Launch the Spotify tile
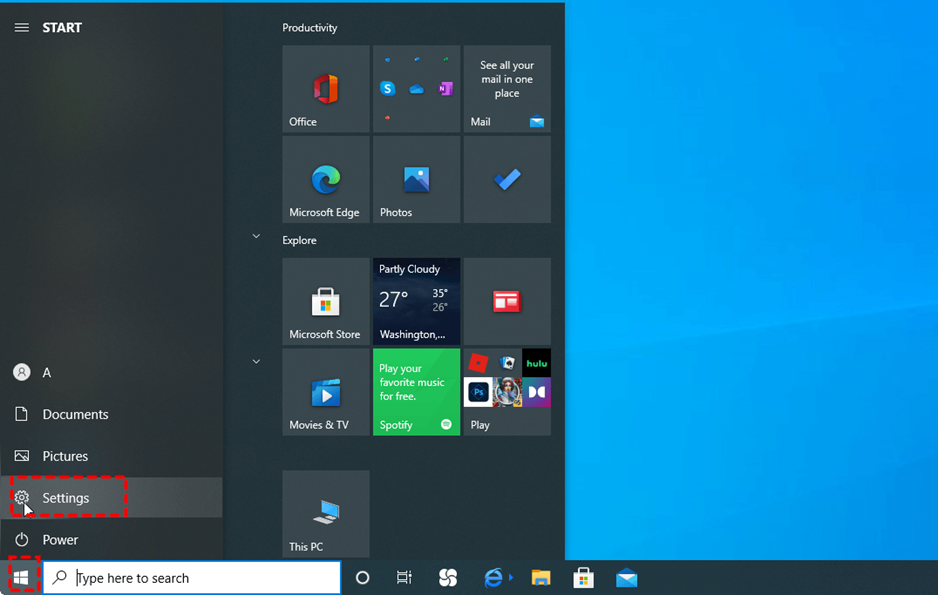The height and width of the screenshot is (595, 938). (x=416, y=392)
